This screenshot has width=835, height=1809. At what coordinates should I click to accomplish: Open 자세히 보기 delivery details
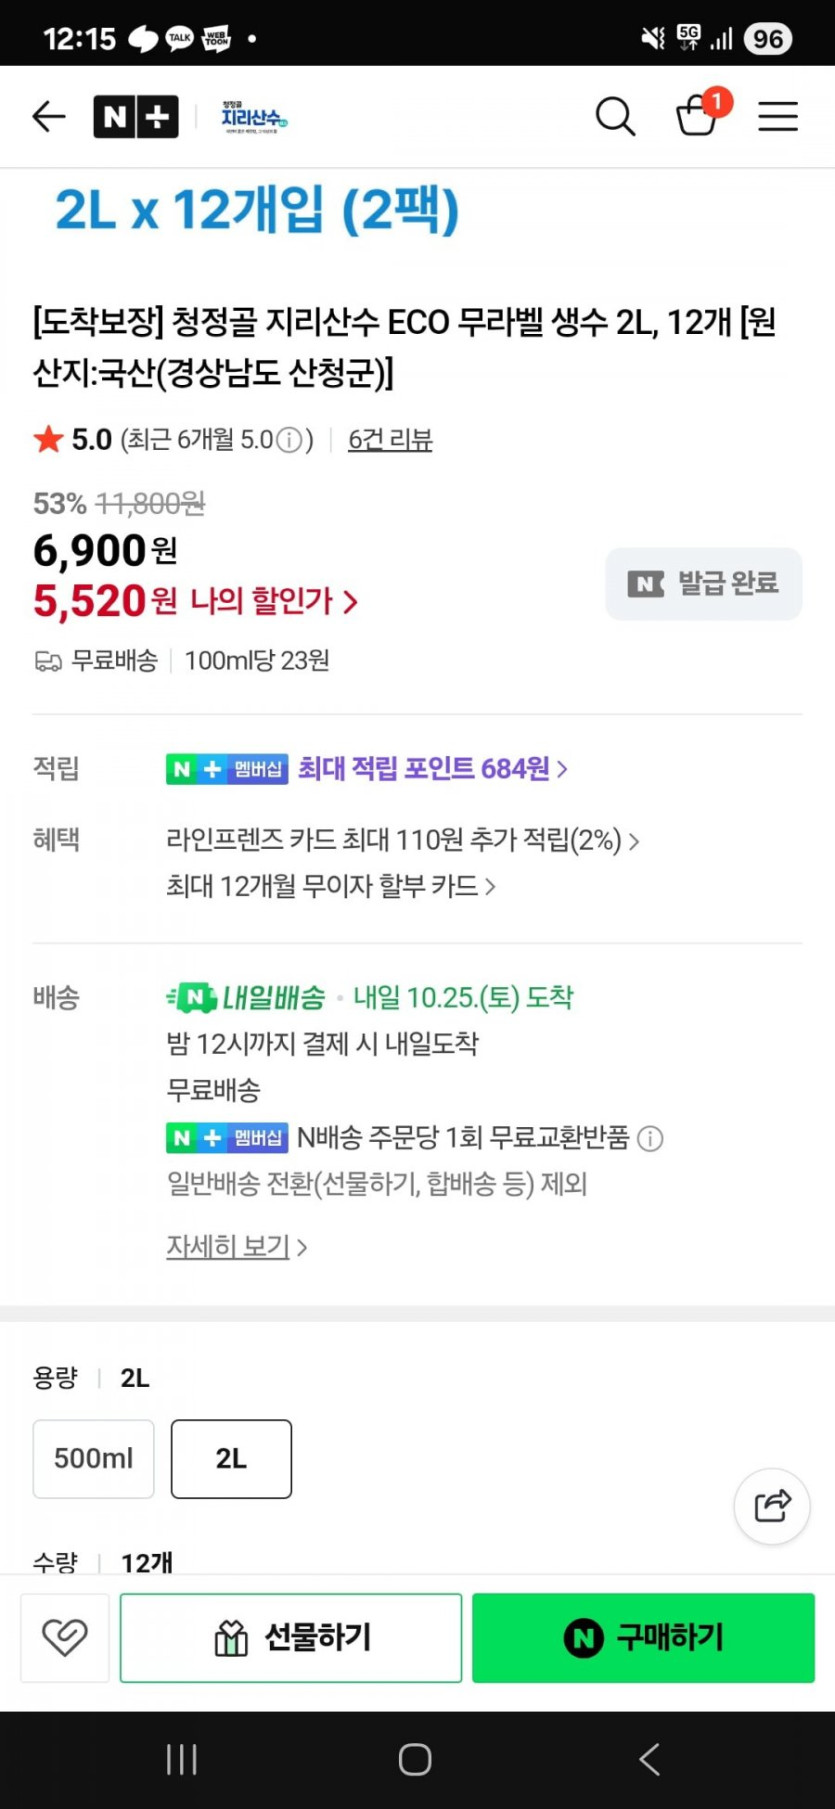point(236,1247)
